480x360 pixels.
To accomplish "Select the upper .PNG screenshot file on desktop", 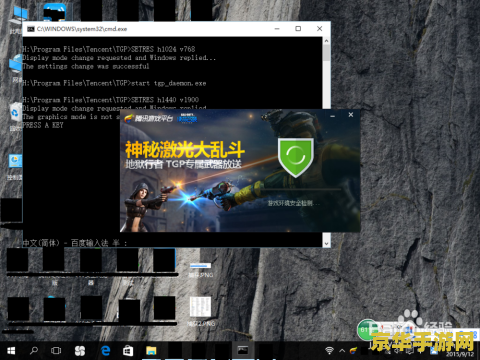I will click(x=201, y=270).
